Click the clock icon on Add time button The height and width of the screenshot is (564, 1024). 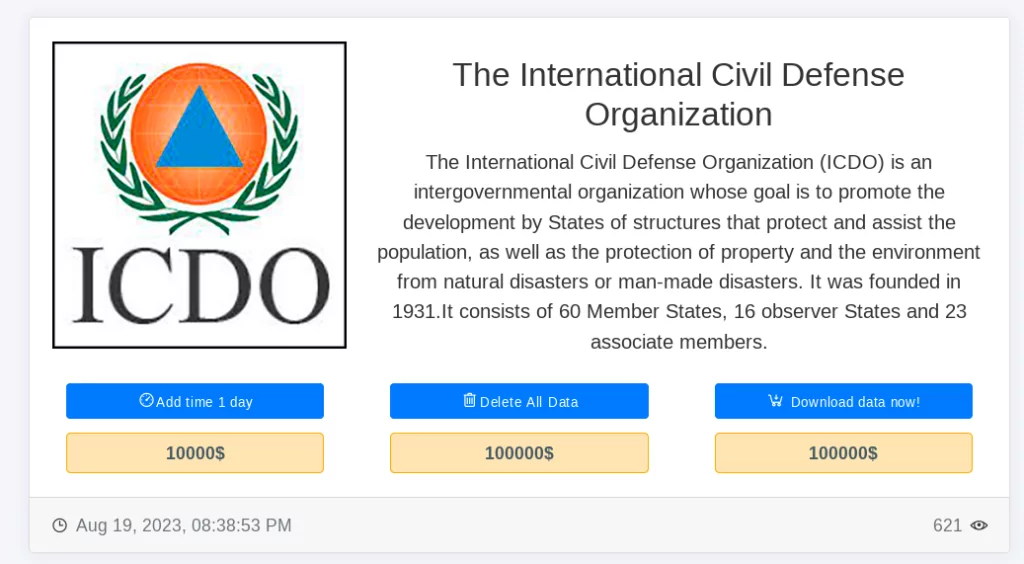[146, 400]
